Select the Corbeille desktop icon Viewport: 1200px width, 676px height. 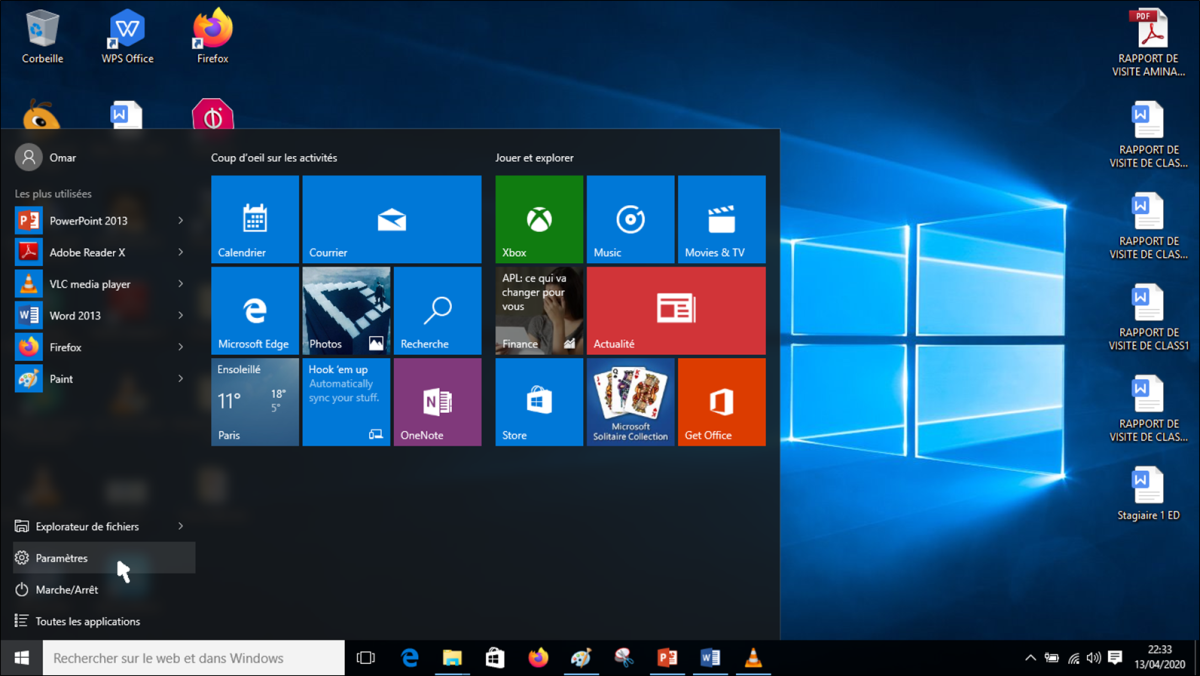tap(42, 37)
